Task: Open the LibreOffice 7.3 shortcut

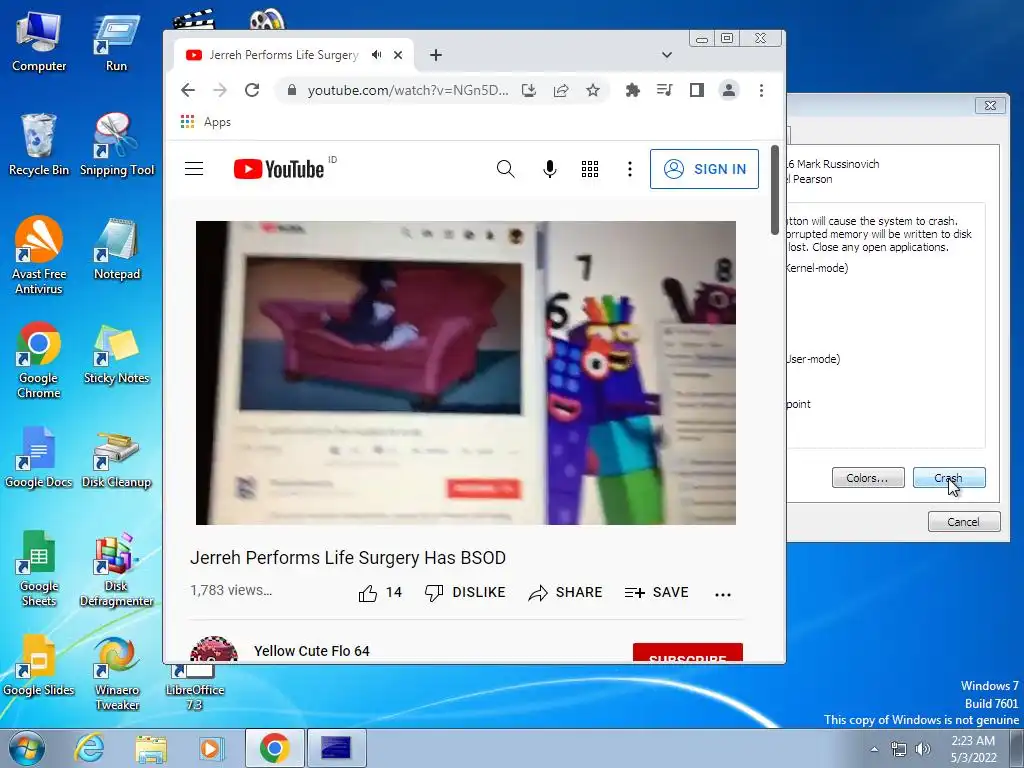Action: tap(195, 687)
